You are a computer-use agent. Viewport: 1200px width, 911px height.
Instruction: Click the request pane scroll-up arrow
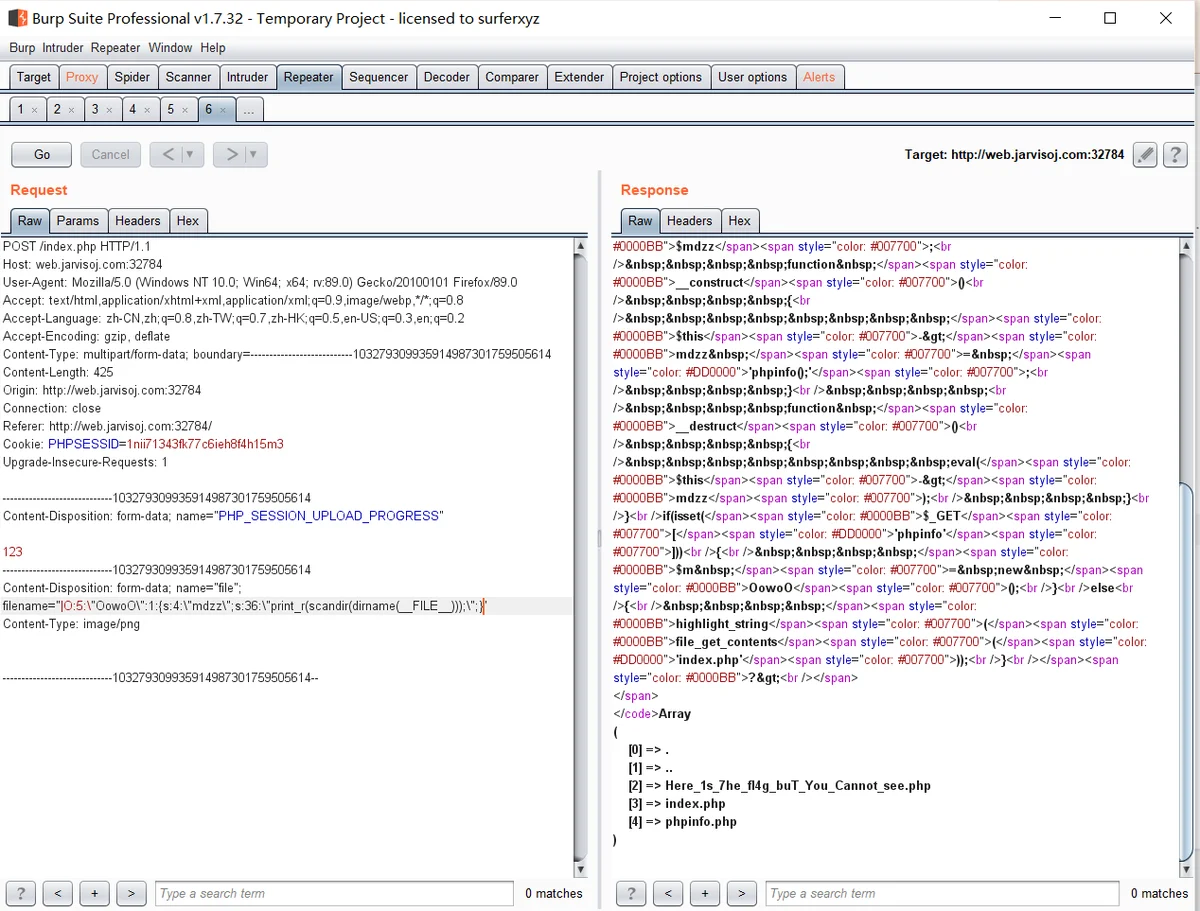581,246
